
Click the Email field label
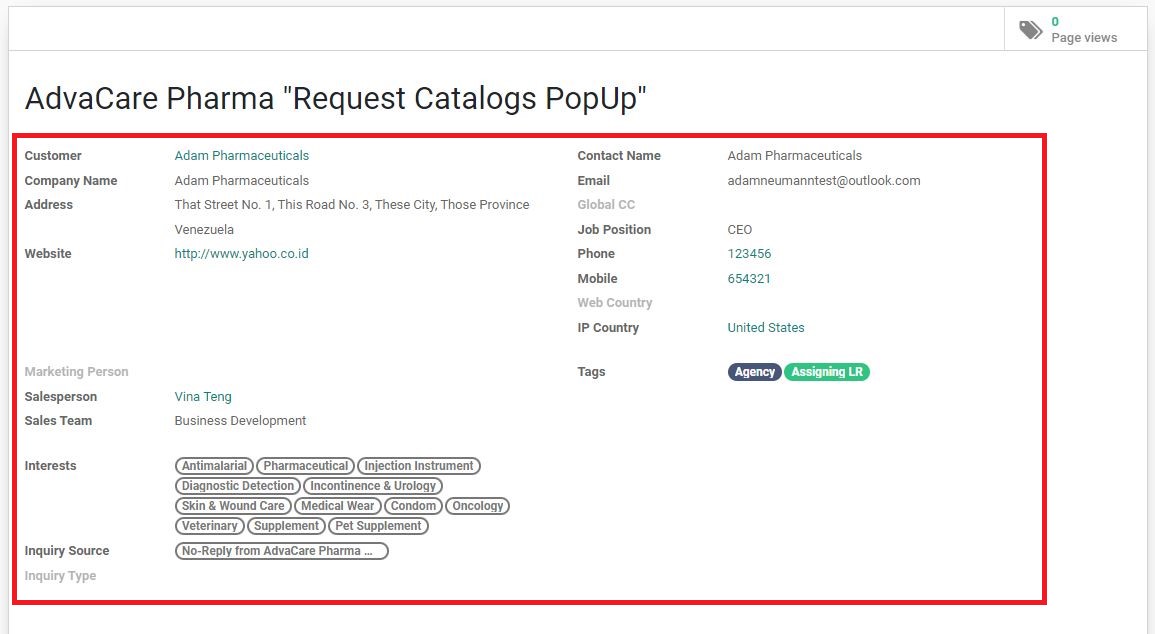click(594, 180)
